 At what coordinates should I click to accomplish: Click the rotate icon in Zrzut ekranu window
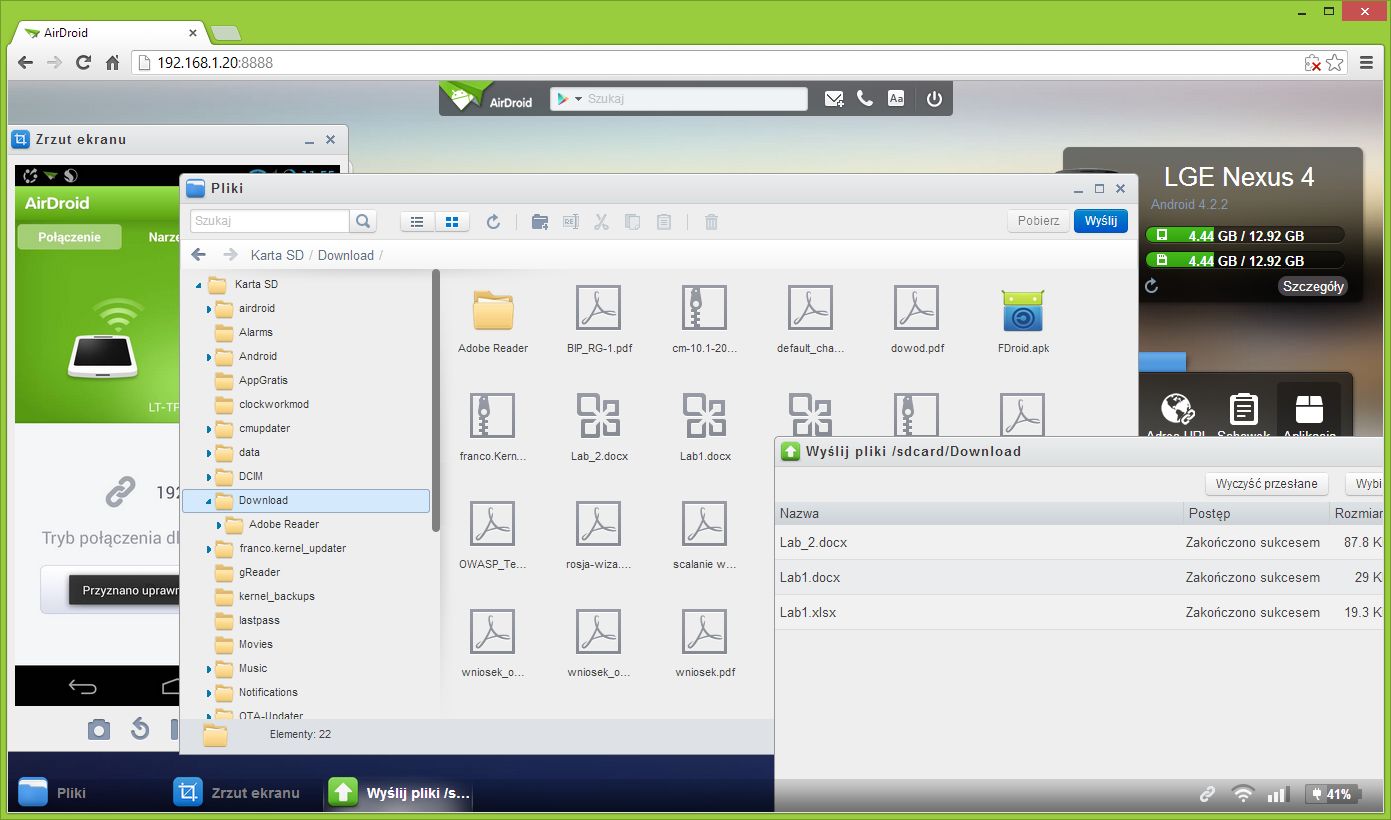click(x=140, y=729)
